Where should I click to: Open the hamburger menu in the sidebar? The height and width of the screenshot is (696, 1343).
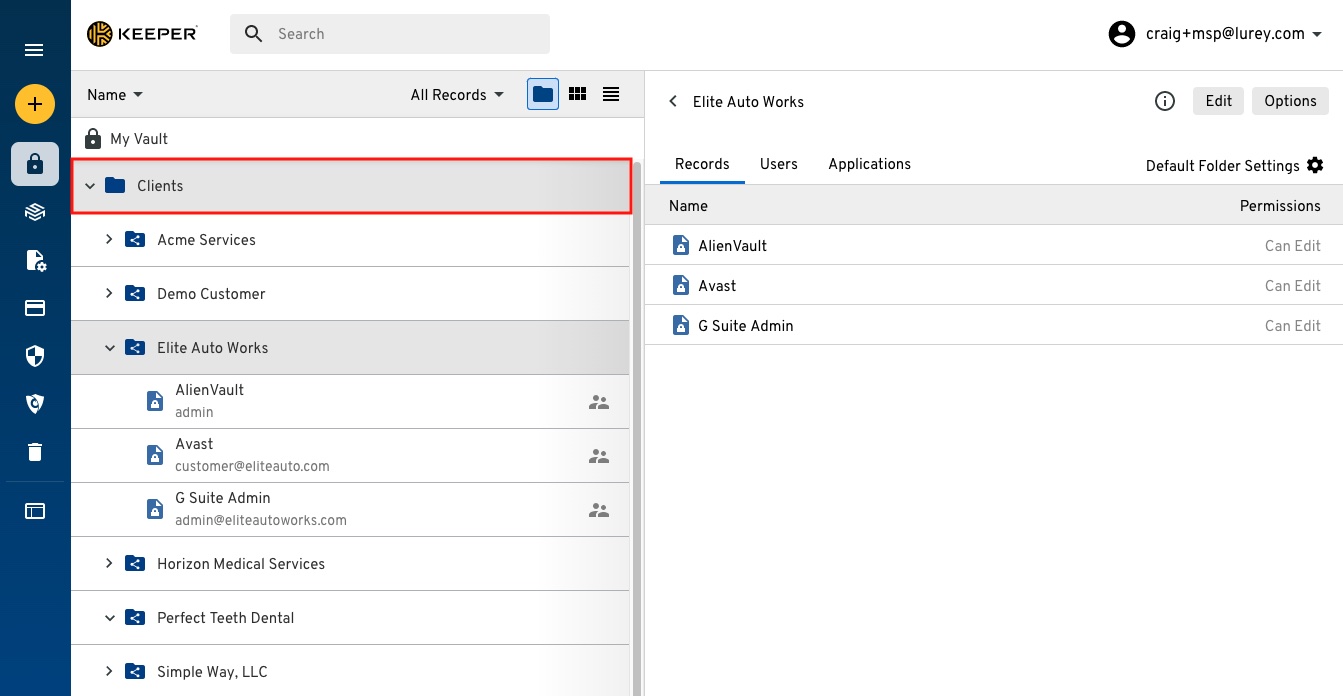34,50
